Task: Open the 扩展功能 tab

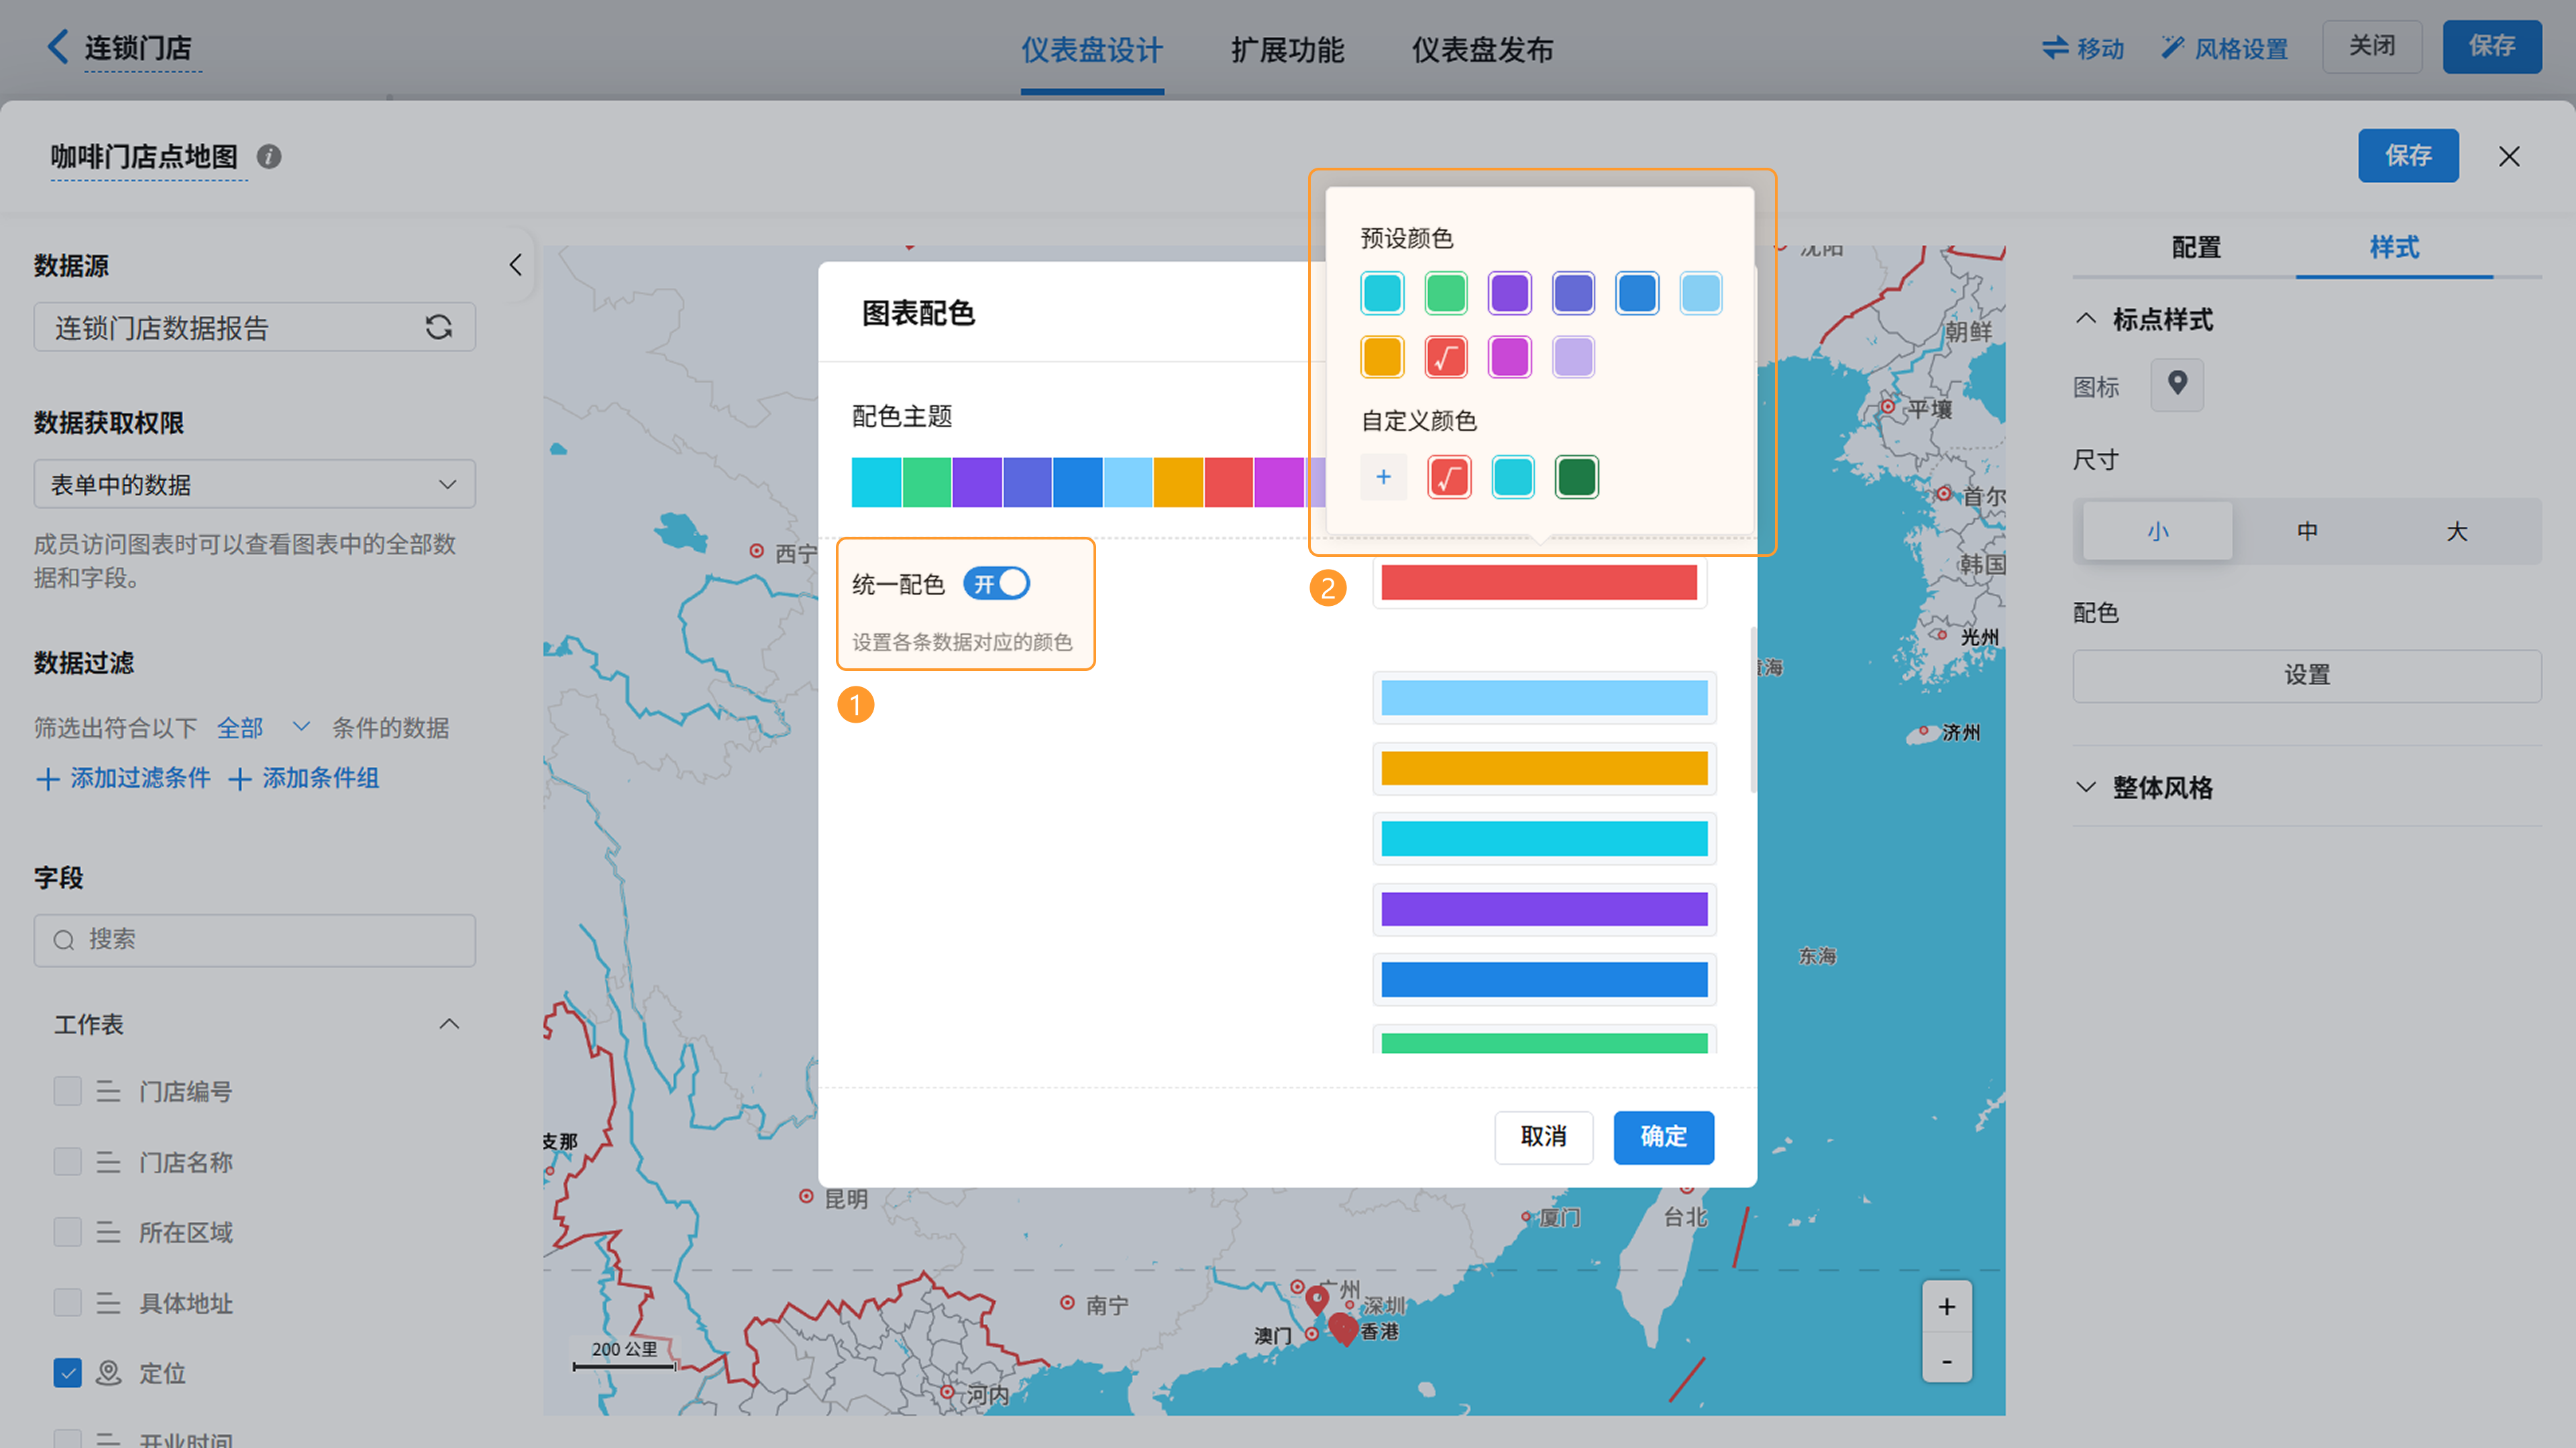Action: pos(1287,49)
